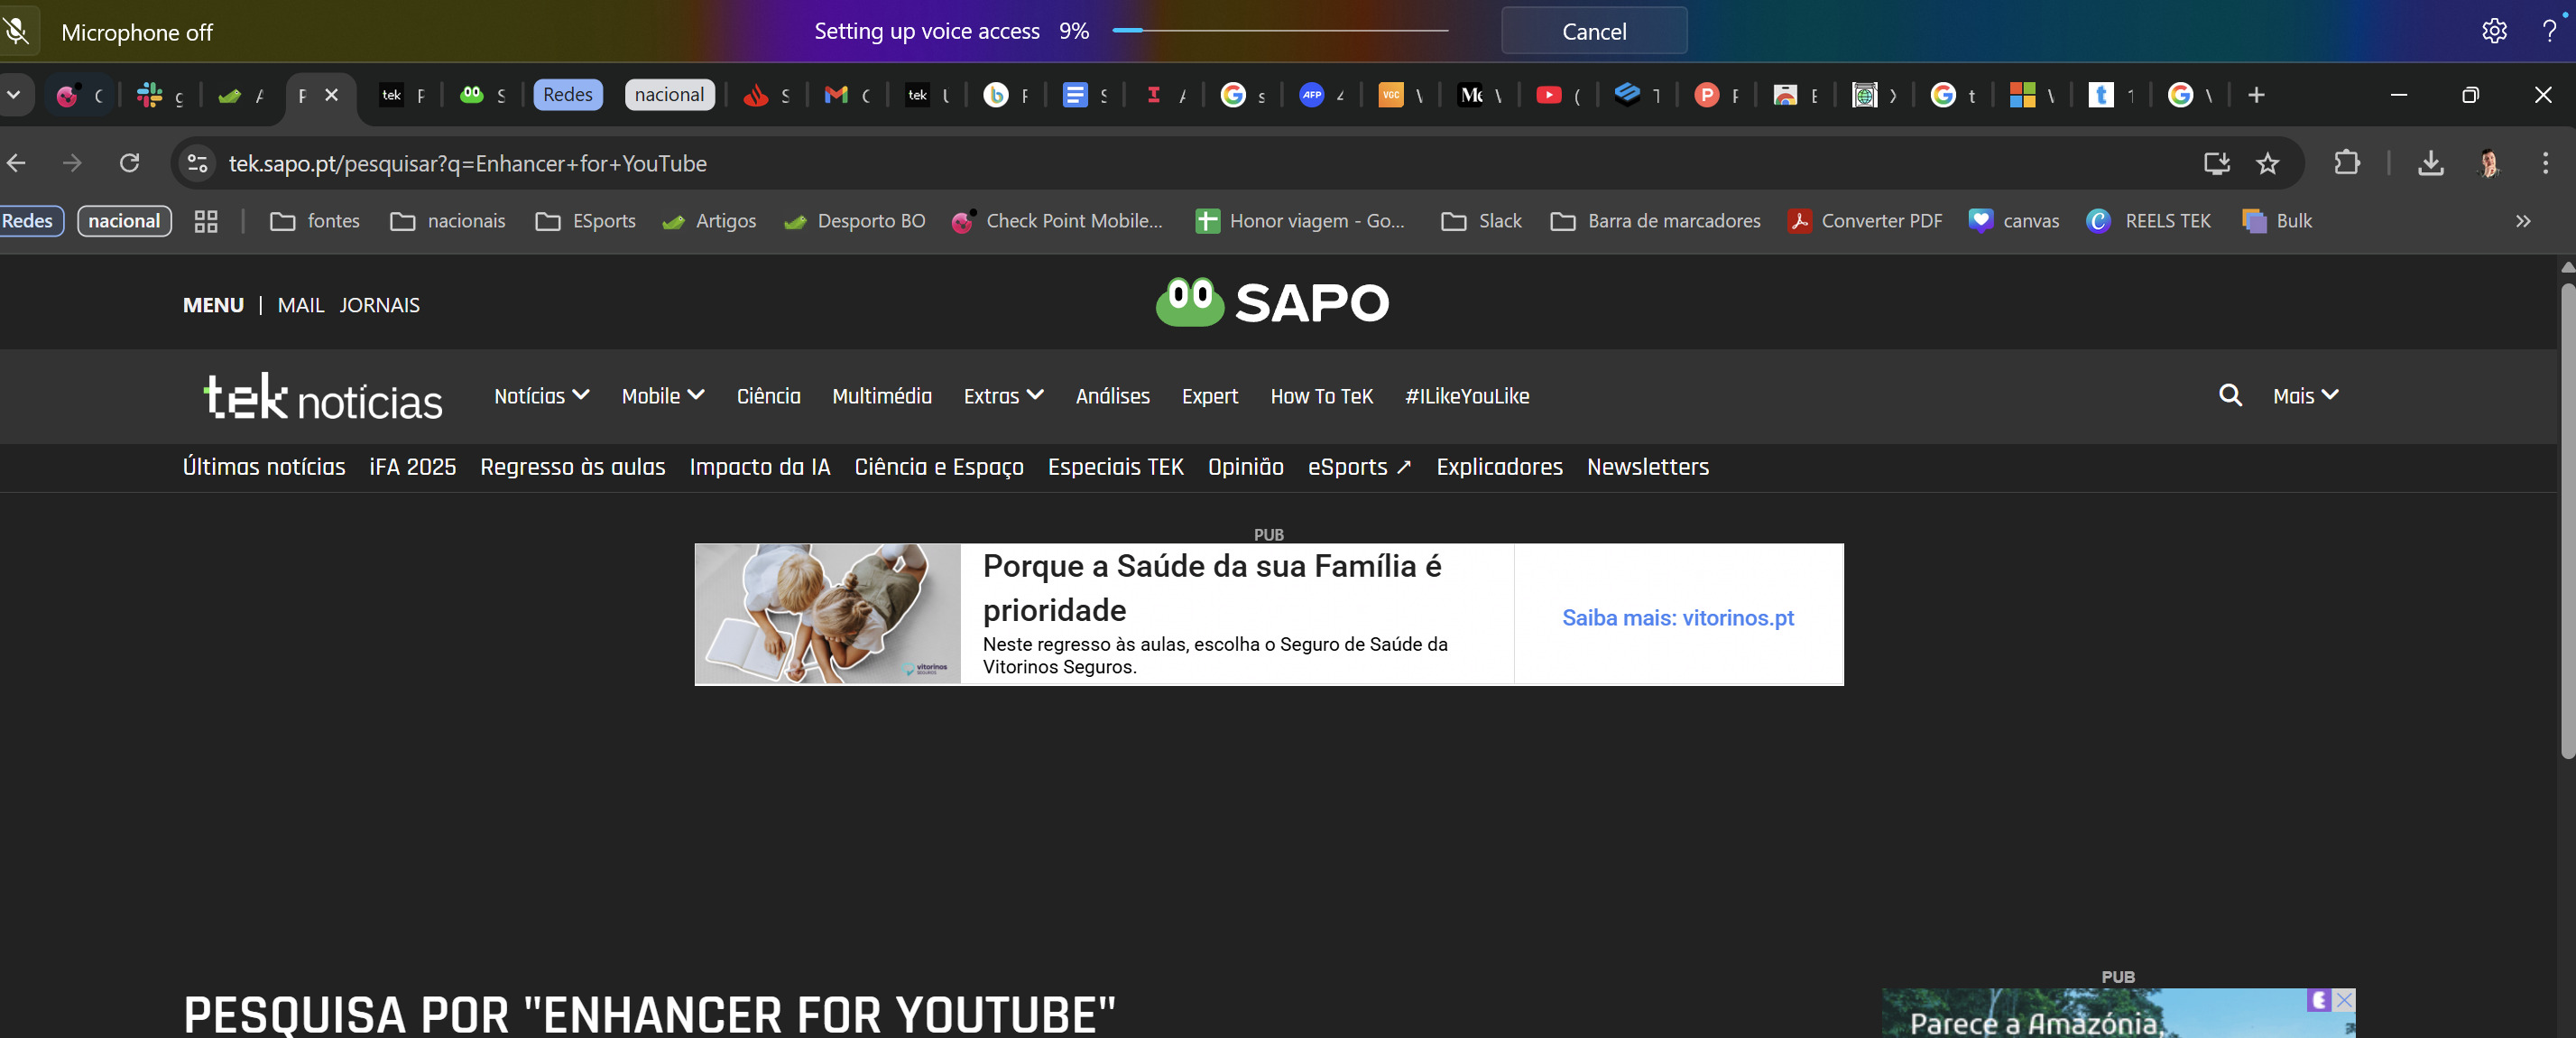The height and width of the screenshot is (1038, 2576).
Task: Open the tab groups grid icon
Action: (x=206, y=221)
